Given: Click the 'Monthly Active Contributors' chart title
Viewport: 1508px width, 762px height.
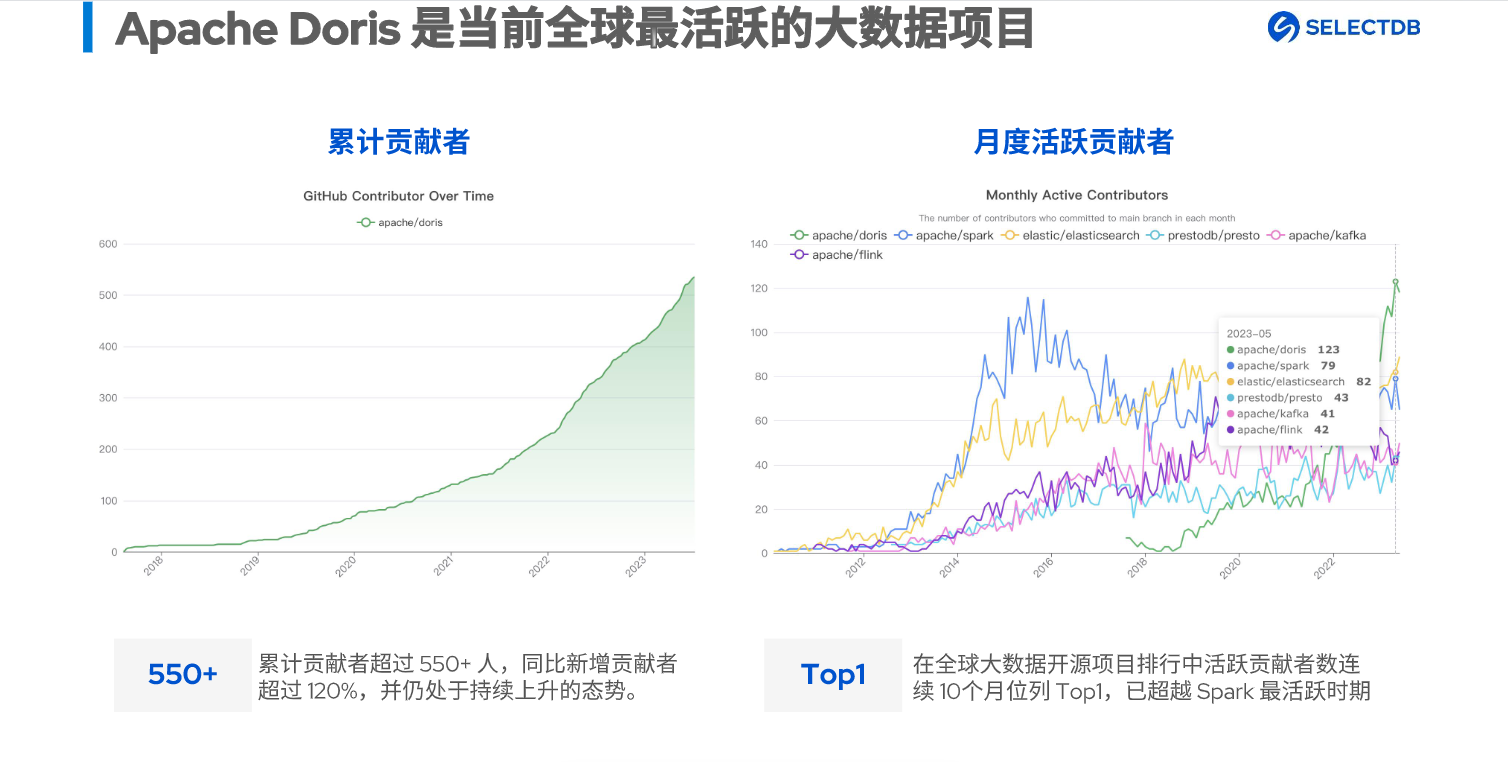Looking at the screenshot, I should (1077, 195).
